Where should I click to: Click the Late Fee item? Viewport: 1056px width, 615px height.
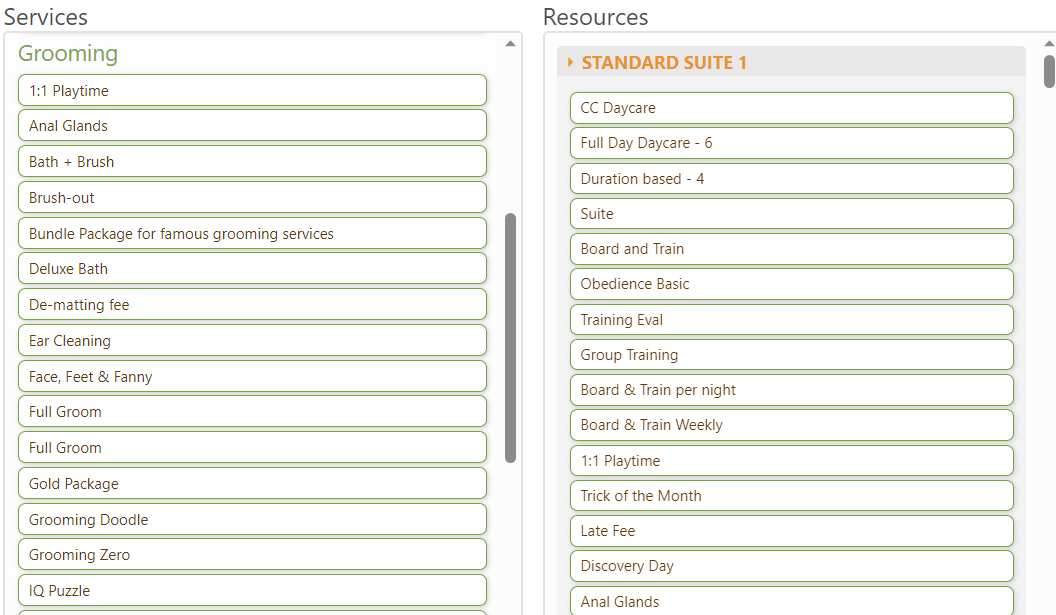792,530
